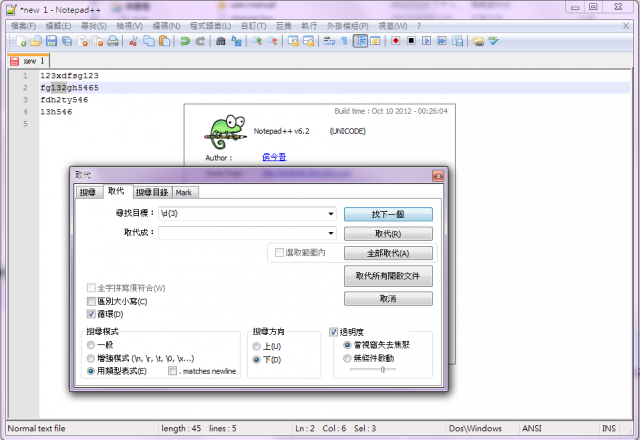
Task: Choose 當視窗失去焦點 transparency option
Action: tap(347, 345)
